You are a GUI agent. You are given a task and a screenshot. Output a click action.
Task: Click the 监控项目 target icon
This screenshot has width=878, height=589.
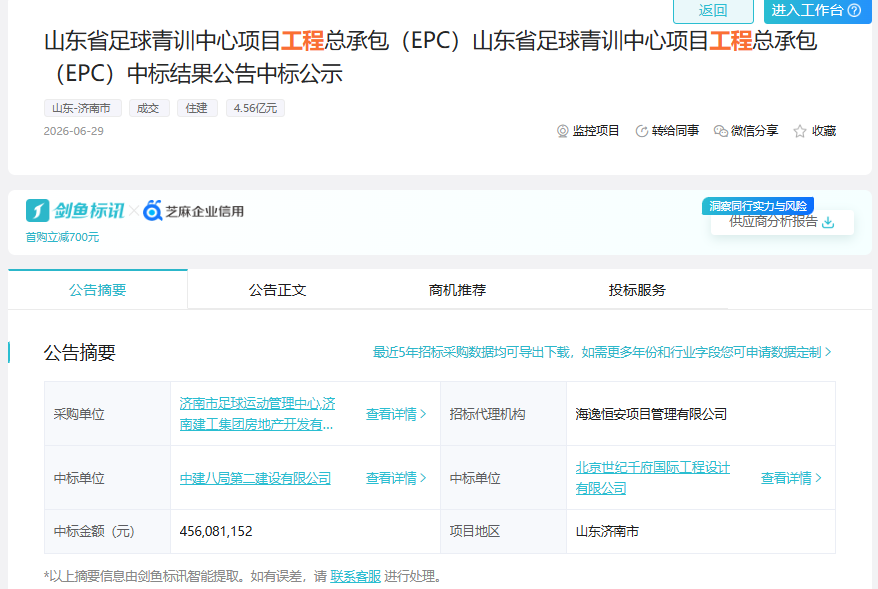click(x=562, y=131)
